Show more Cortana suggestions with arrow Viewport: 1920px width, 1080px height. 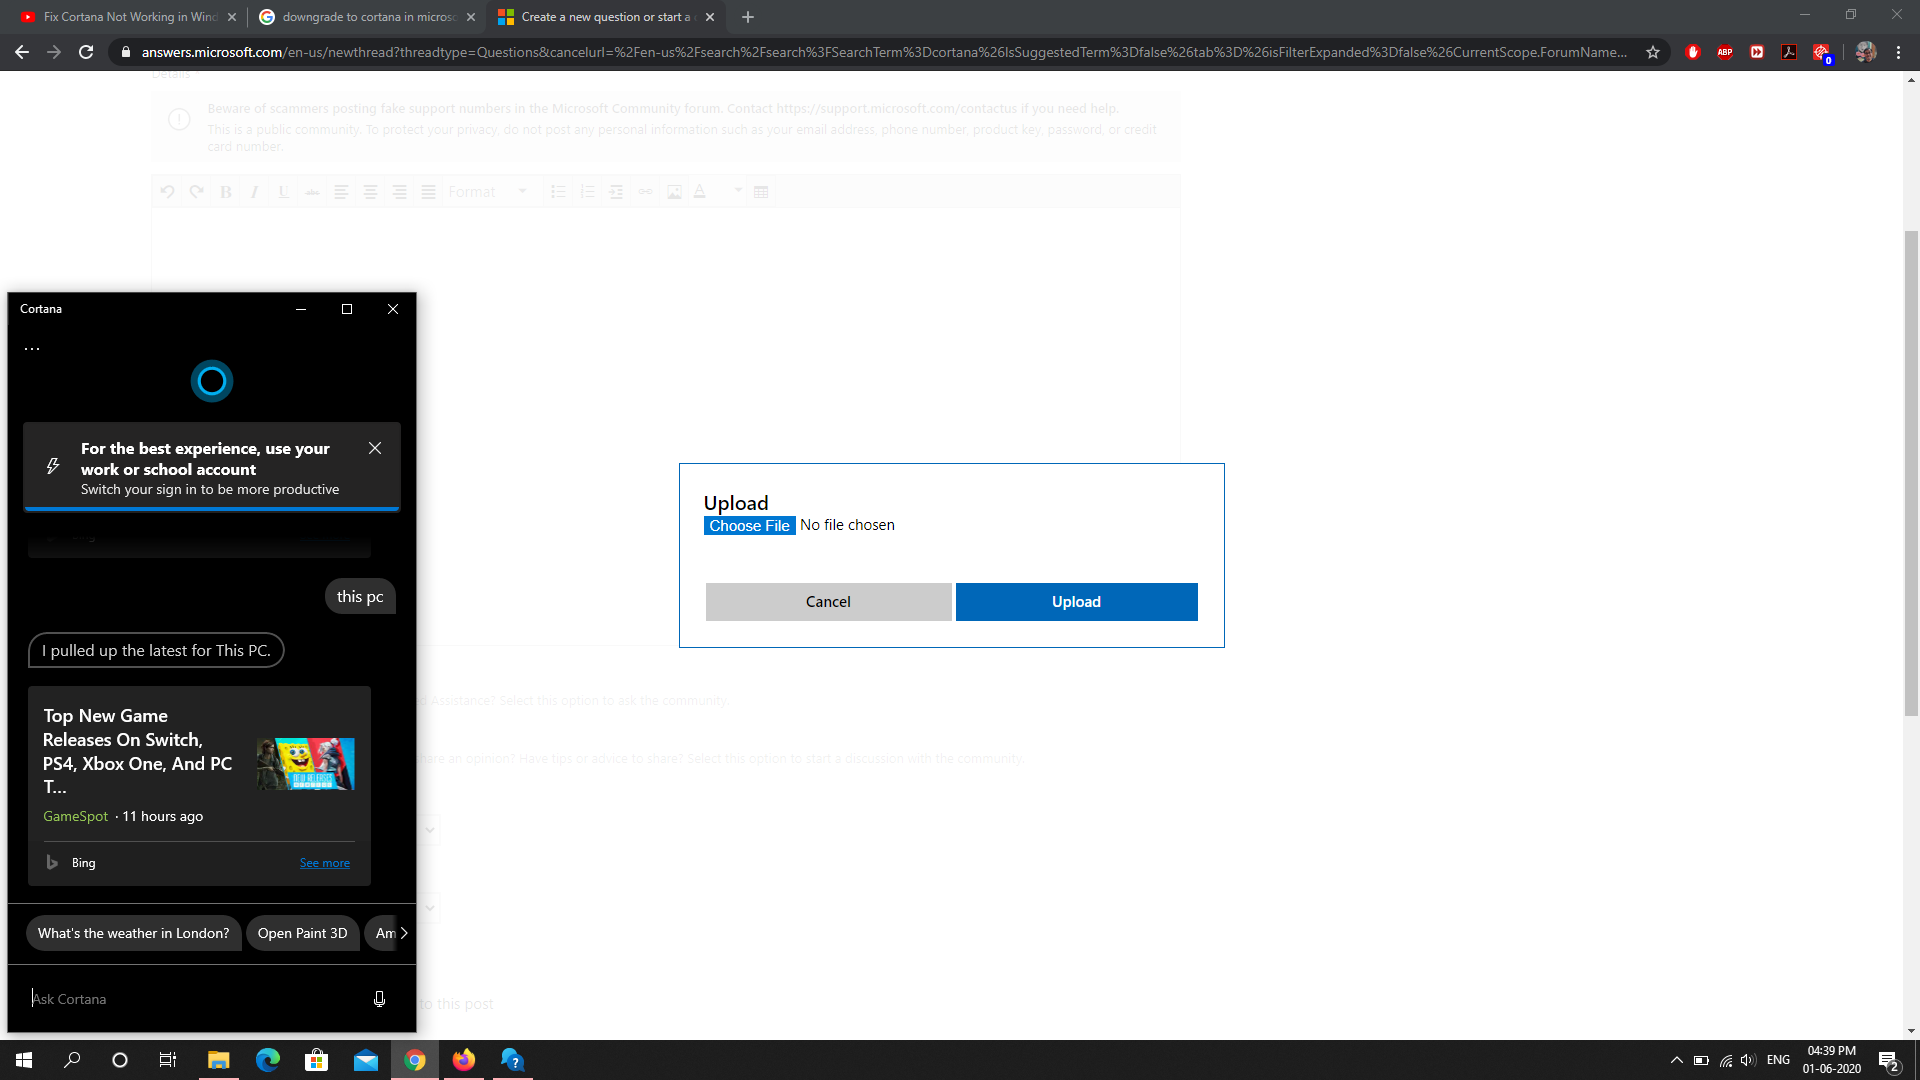coord(404,933)
